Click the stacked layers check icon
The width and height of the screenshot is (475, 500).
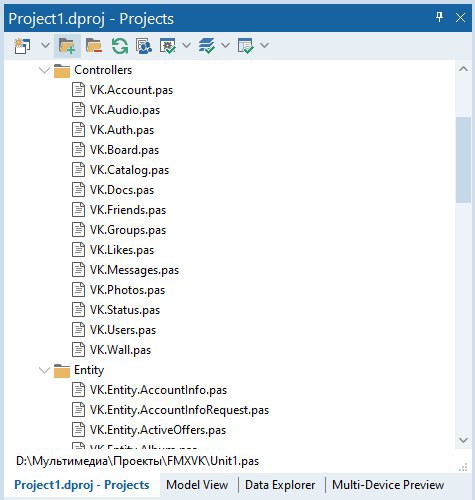tap(207, 46)
